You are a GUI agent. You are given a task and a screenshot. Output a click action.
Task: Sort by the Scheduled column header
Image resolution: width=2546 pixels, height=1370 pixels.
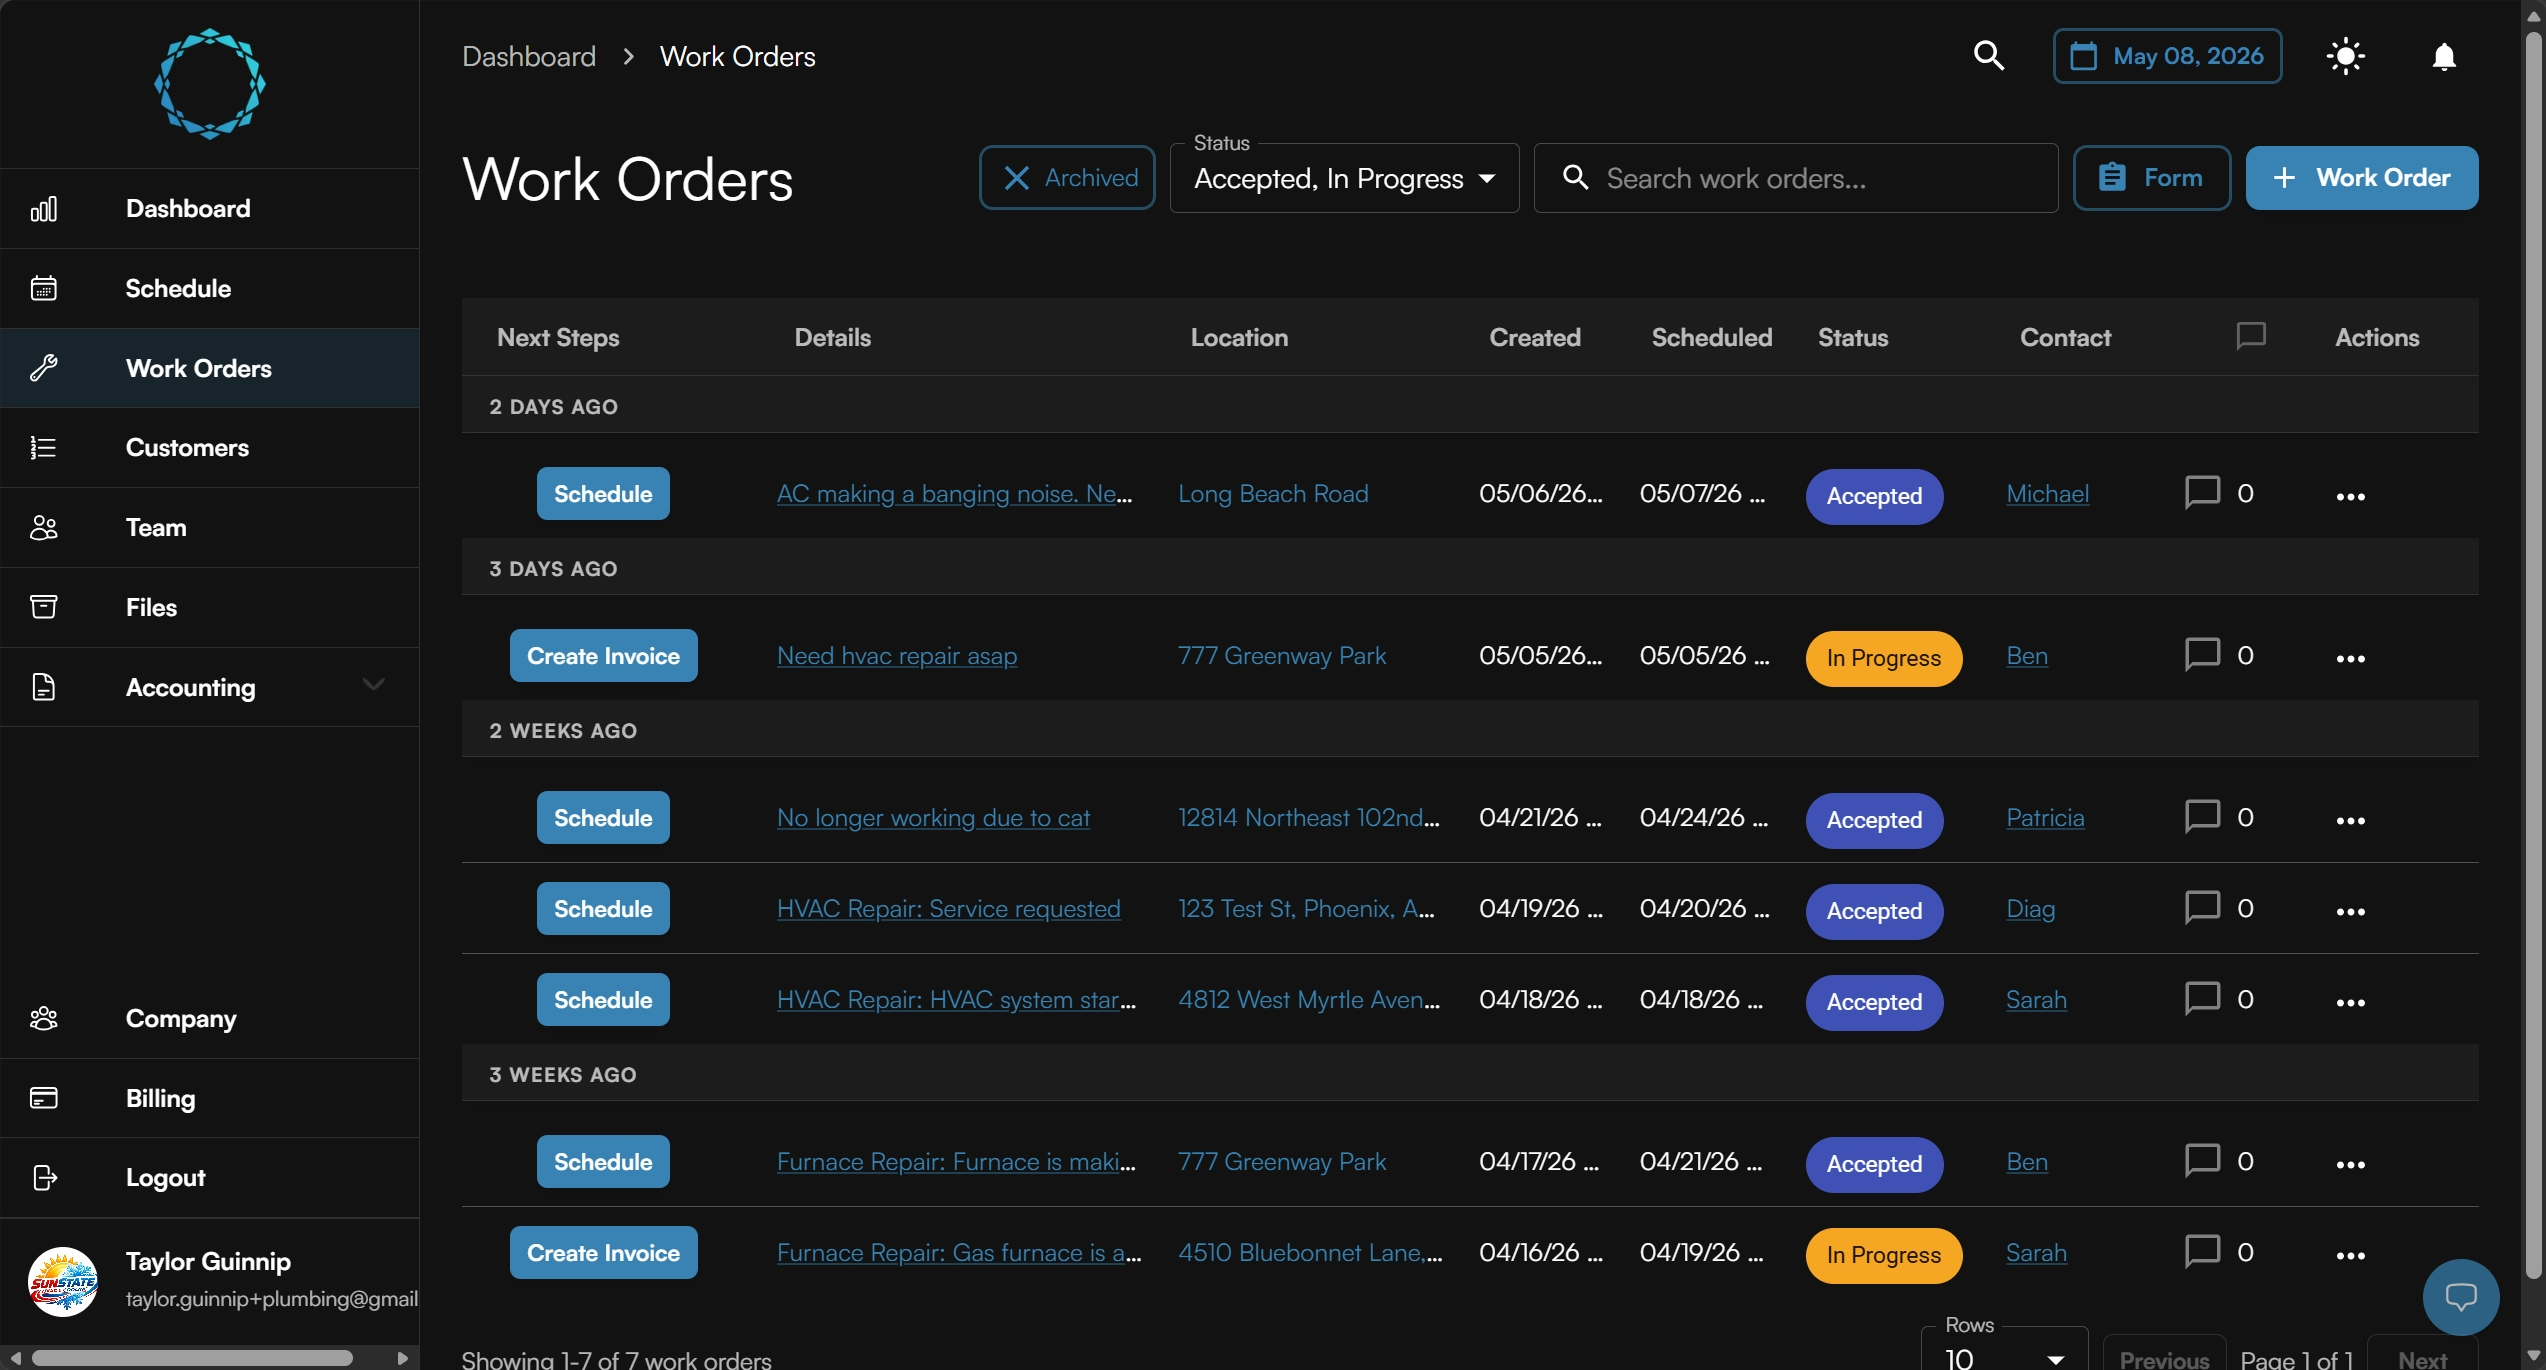coord(1711,338)
